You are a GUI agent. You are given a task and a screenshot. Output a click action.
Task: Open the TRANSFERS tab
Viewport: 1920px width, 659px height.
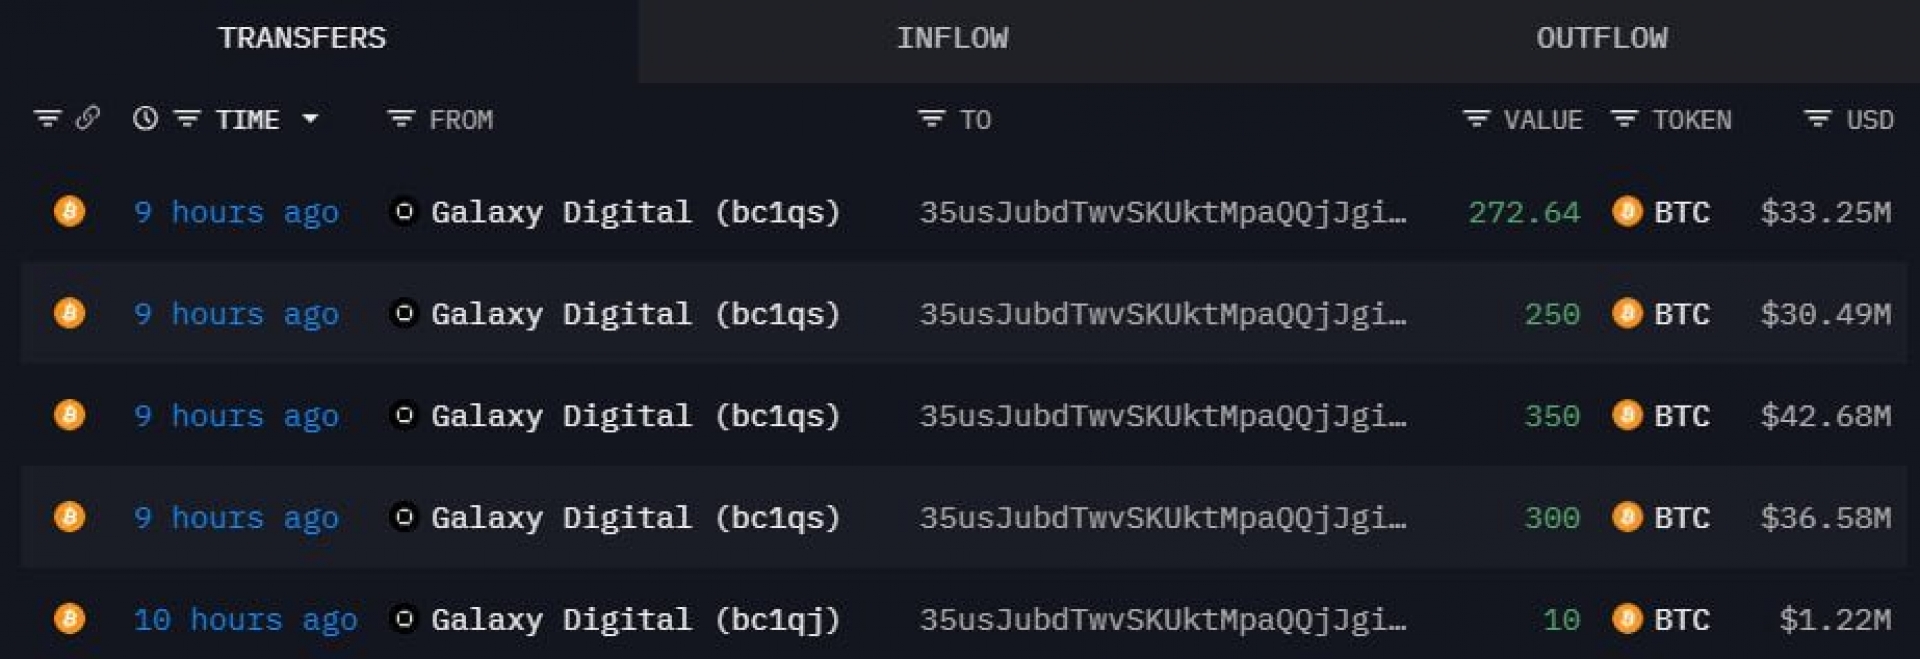(x=302, y=39)
